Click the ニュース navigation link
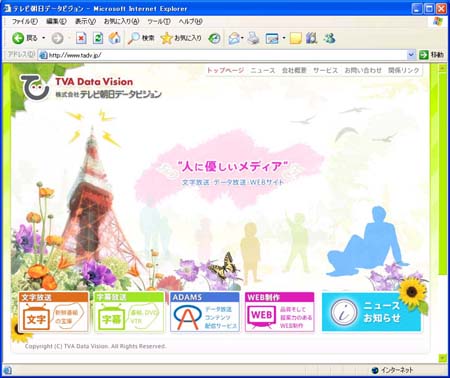450x378 pixels. [x=263, y=70]
